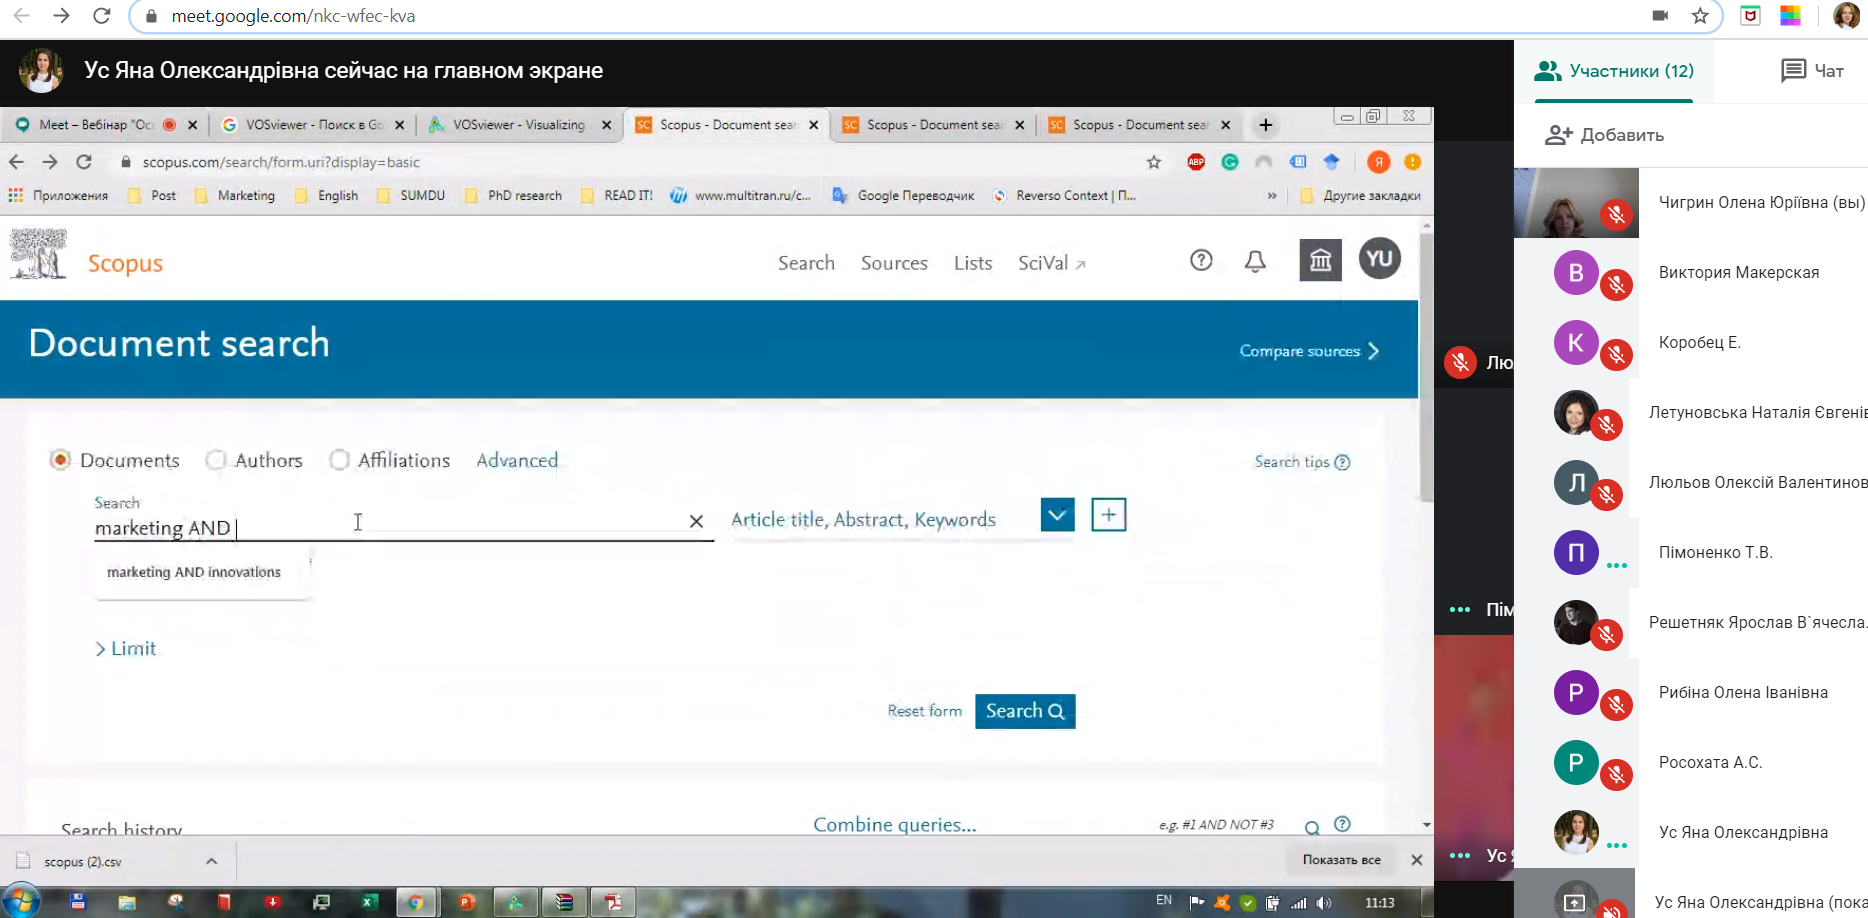1868x918 pixels.
Task: Open Scopus help question mark icon
Action: coord(1201,261)
